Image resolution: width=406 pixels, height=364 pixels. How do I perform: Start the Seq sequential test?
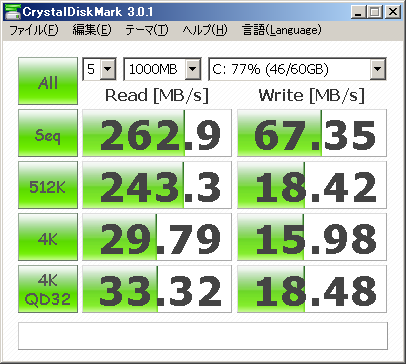pyautogui.click(x=48, y=133)
